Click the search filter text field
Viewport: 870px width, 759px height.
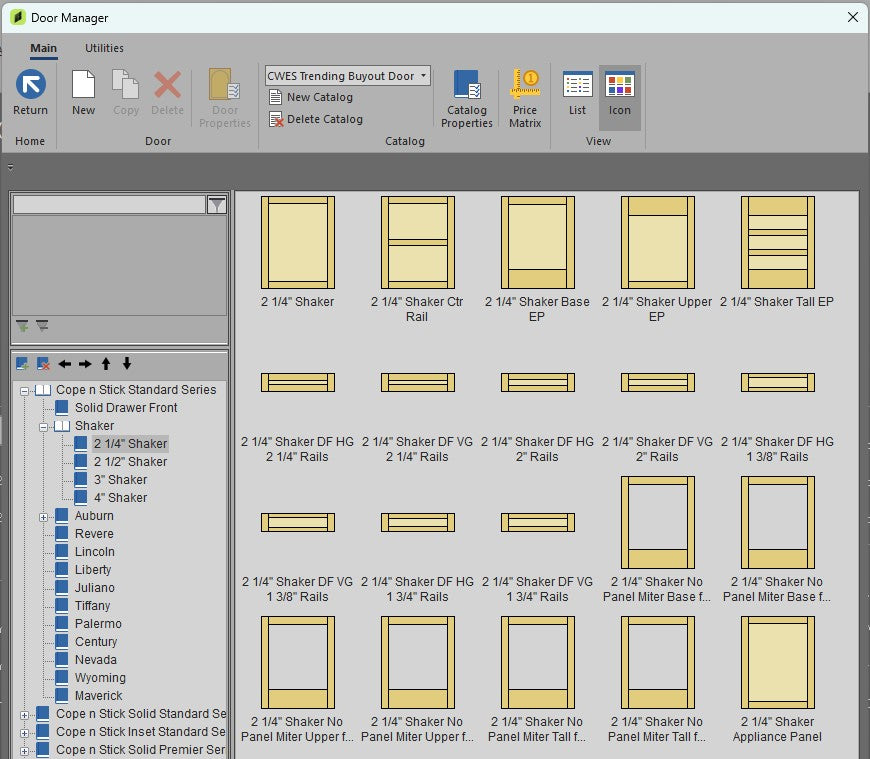109,205
